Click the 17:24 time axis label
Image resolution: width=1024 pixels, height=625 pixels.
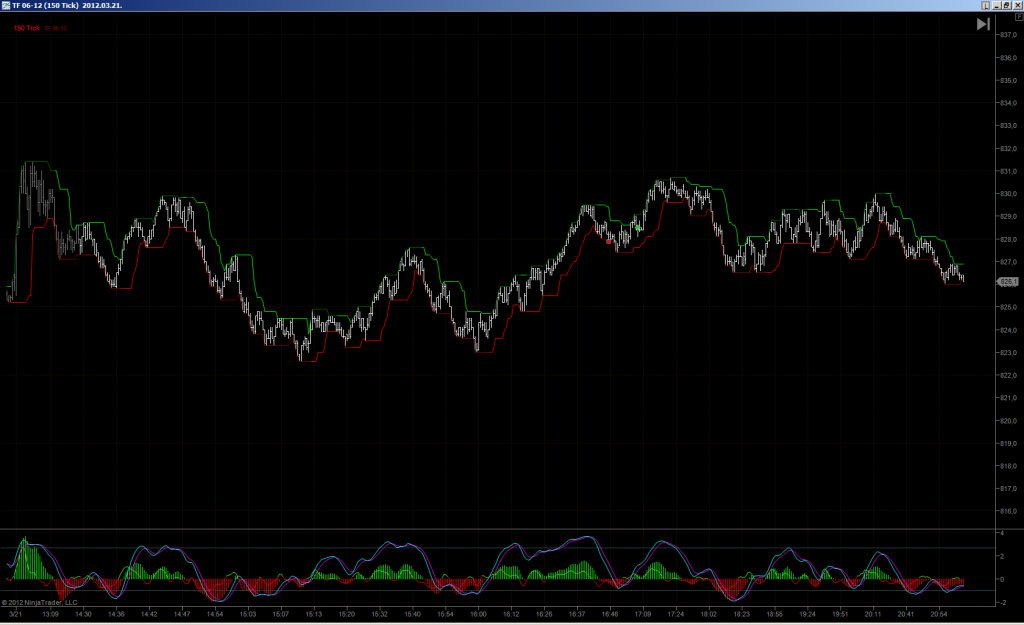(676, 614)
